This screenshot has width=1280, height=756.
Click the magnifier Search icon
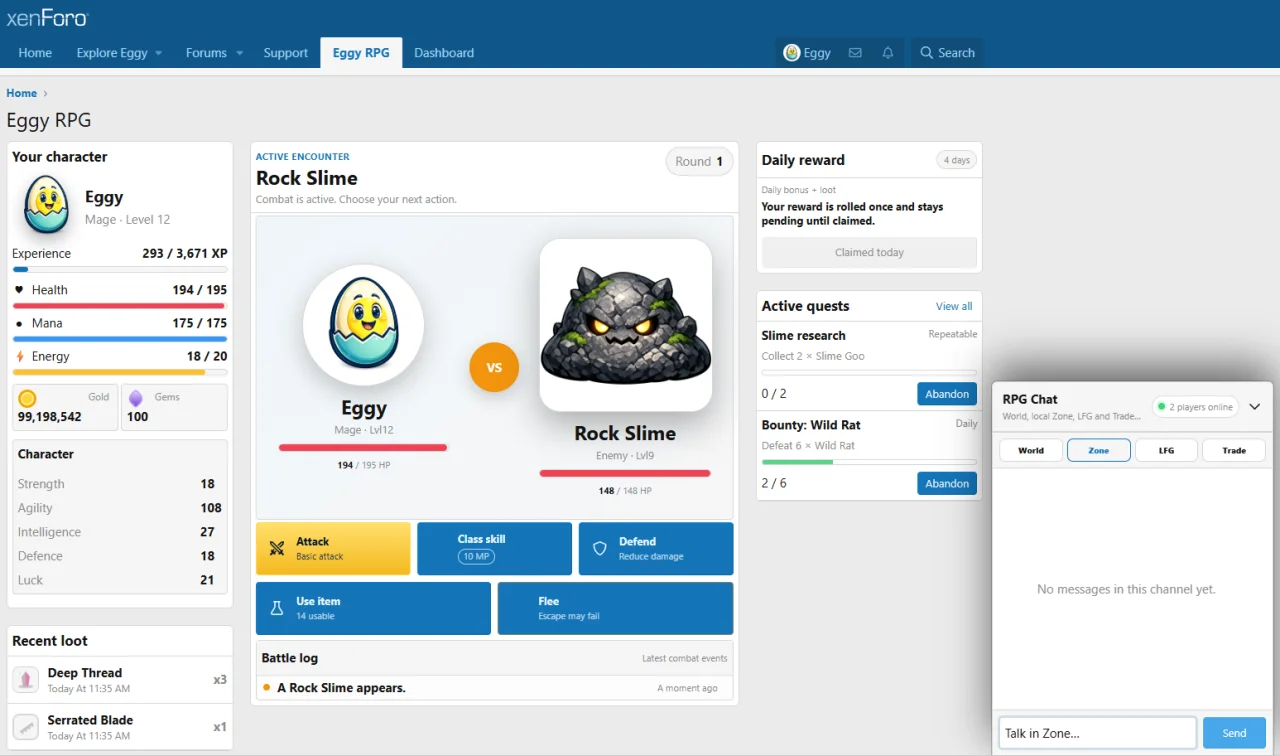[x=927, y=53]
